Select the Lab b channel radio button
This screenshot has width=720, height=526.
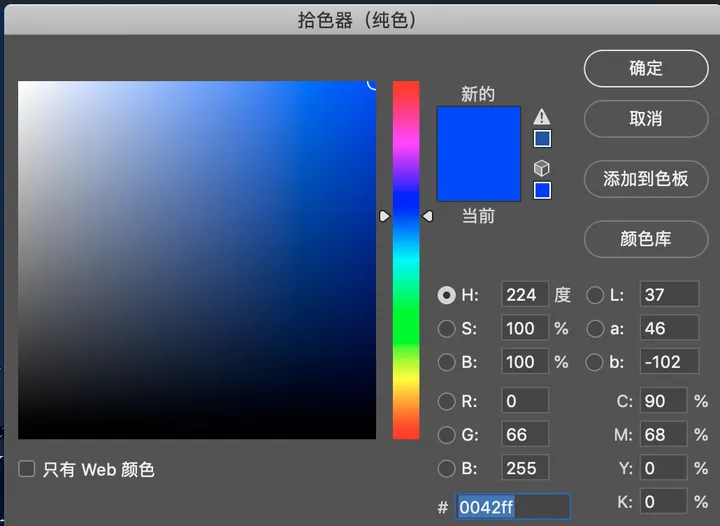click(x=595, y=362)
